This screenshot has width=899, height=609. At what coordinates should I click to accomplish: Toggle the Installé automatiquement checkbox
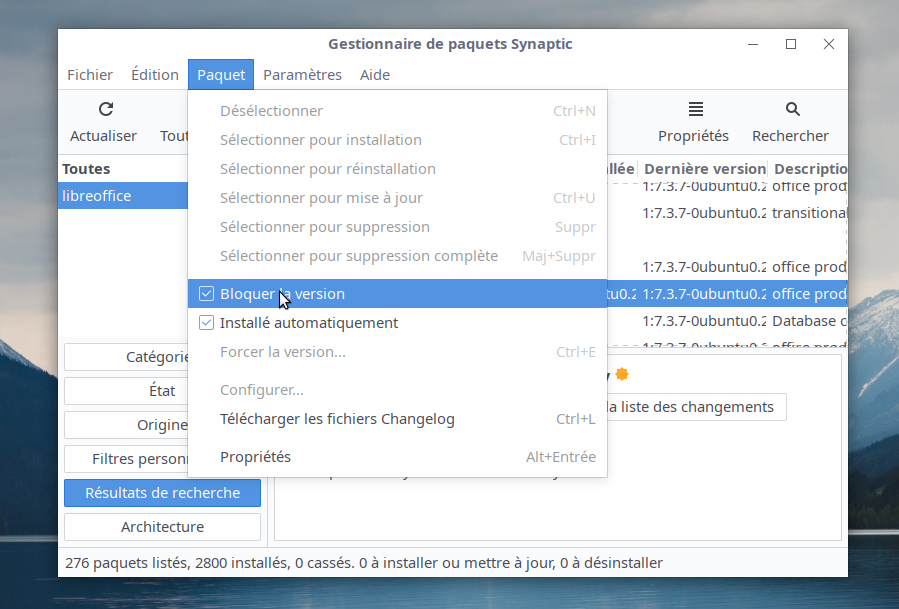point(207,323)
